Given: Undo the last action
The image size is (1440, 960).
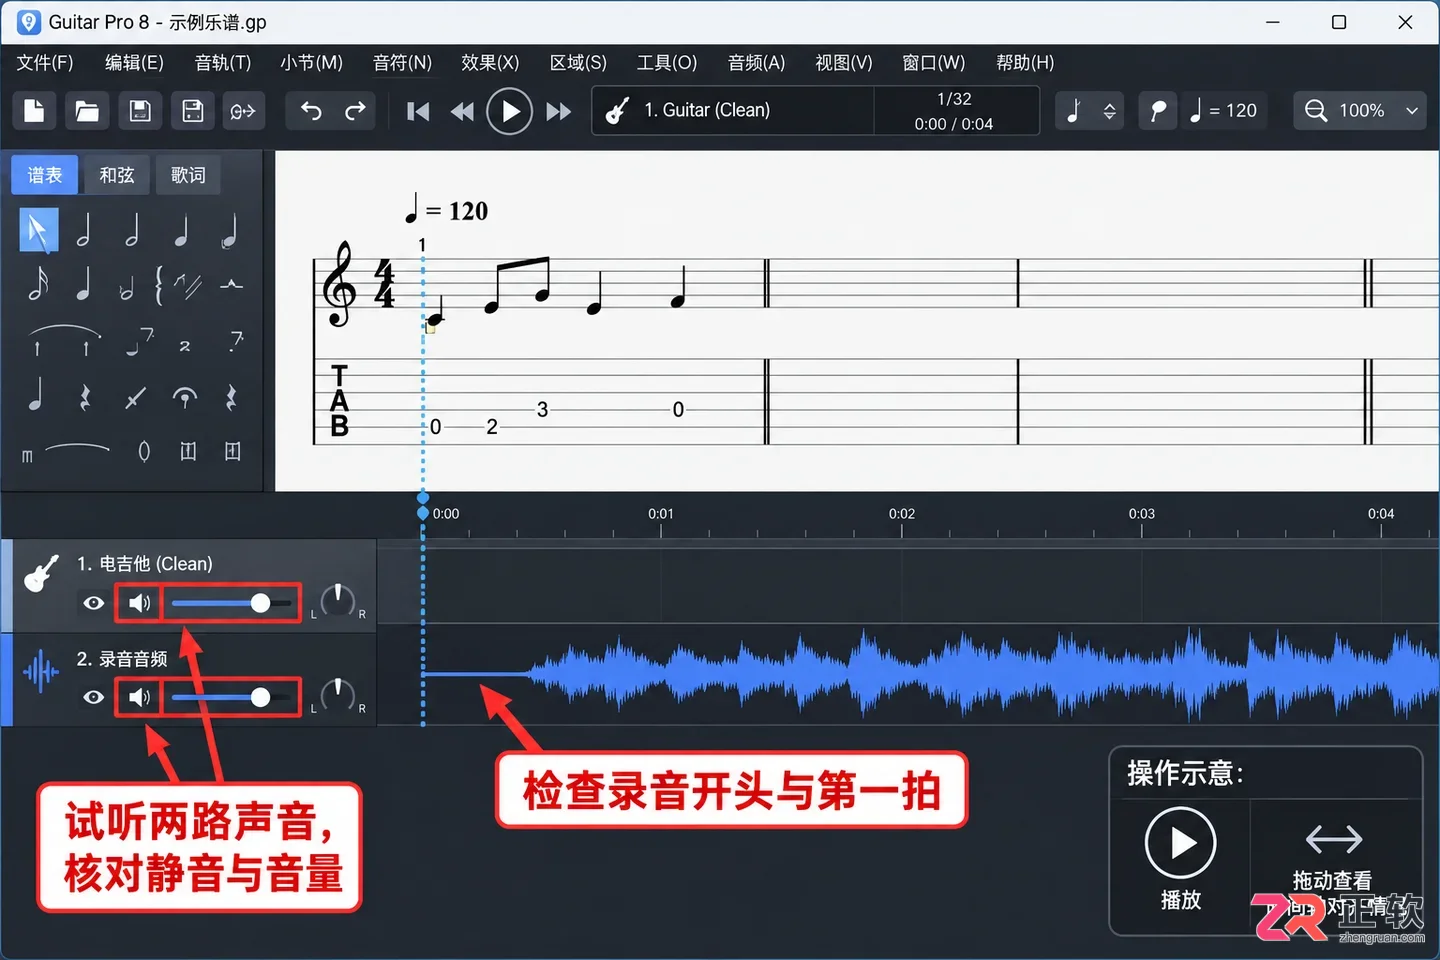Looking at the screenshot, I should coord(311,110).
